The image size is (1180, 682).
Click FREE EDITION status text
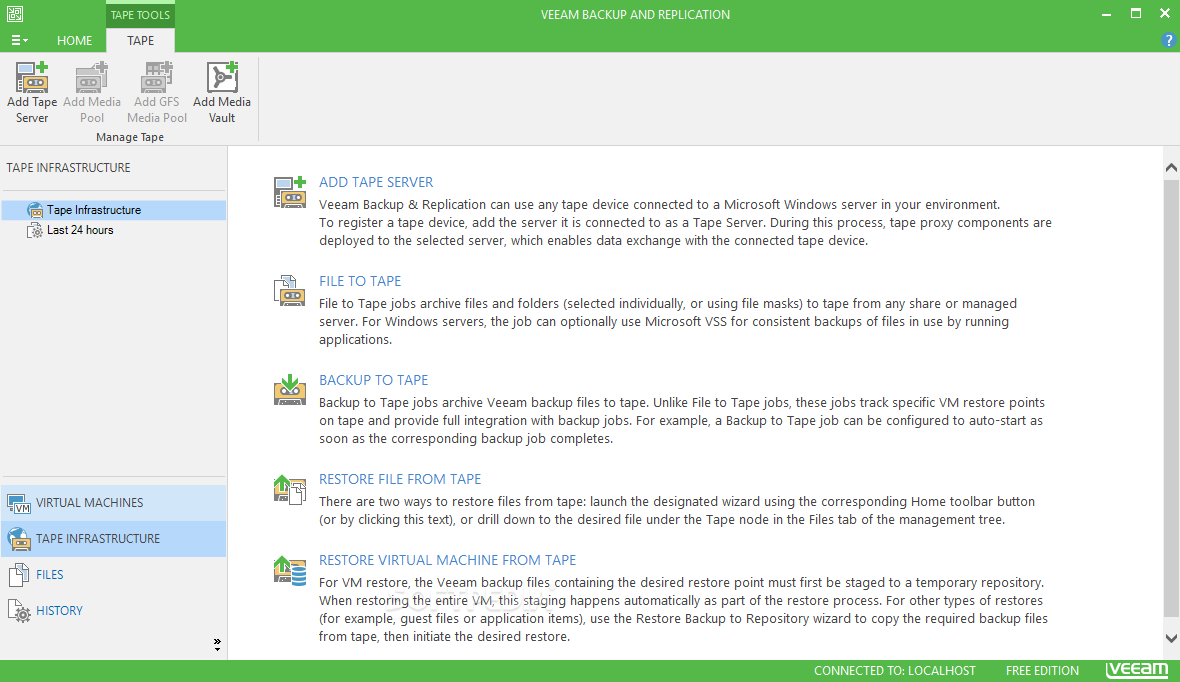pyautogui.click(x=1042, y=671)
